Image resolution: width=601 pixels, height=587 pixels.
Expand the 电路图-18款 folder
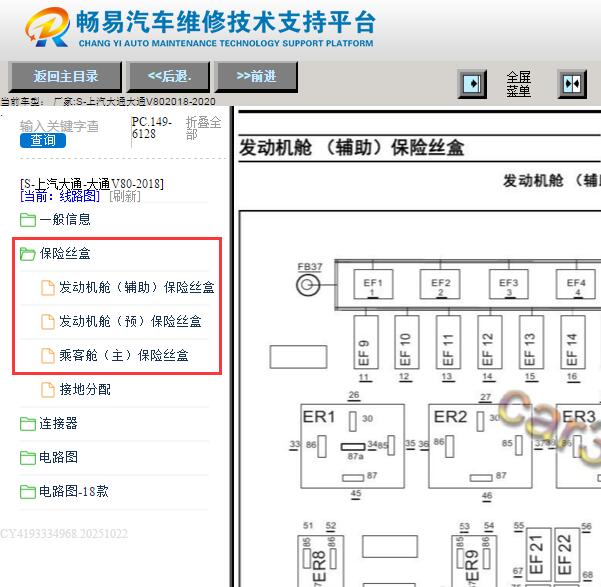pyautogui.click(x=74, y=491)
